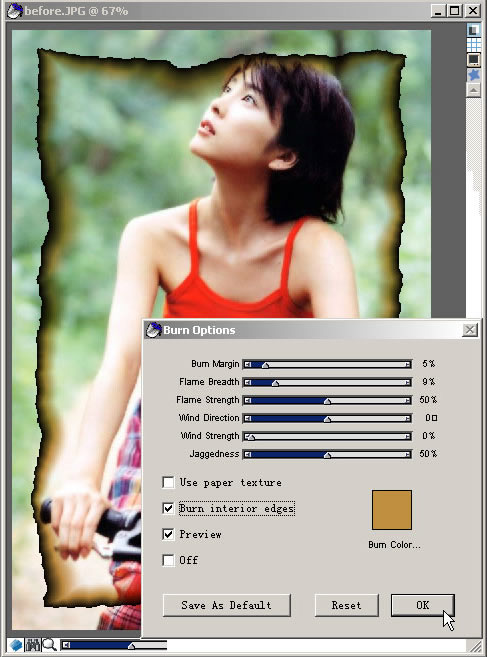Viewport: 487px width, 657px height.
Task: Click left arrow of Jaggedness slider
Action: tap(248, 455)
